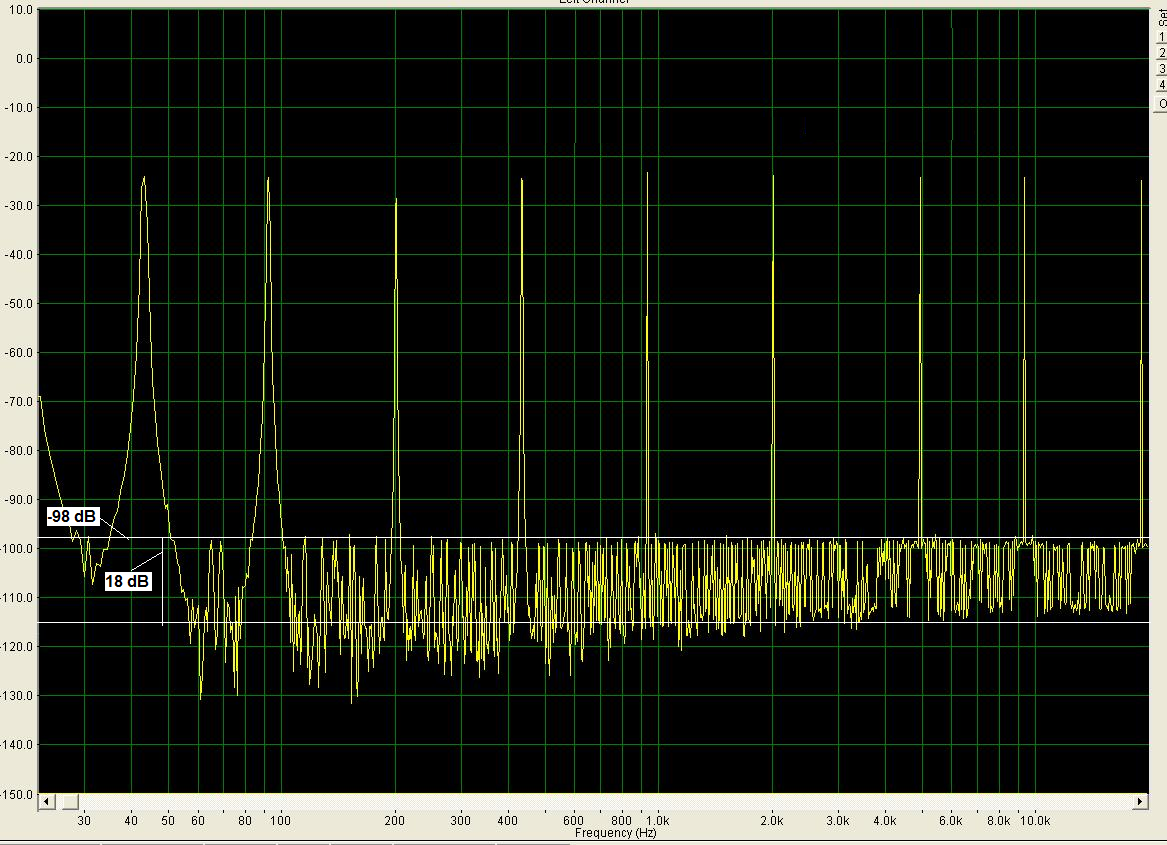Click the 'Frequency (Hz)' axis title
Viewport: 1167px width, 845px height.
[x=616, y=833]
